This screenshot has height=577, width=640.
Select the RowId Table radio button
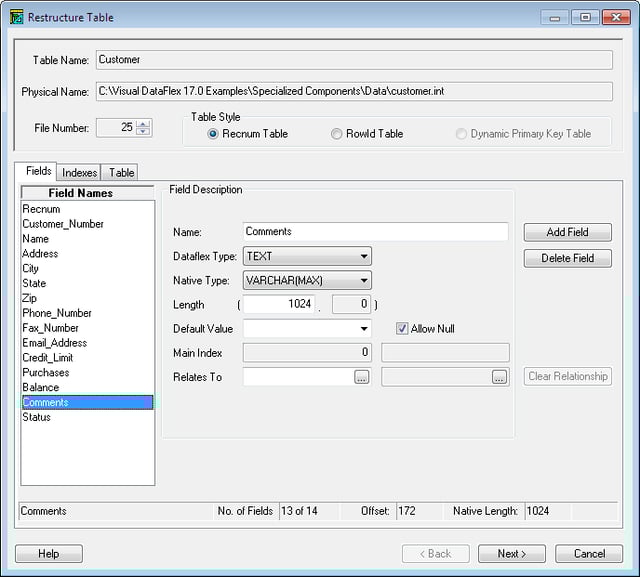(336, 134)
